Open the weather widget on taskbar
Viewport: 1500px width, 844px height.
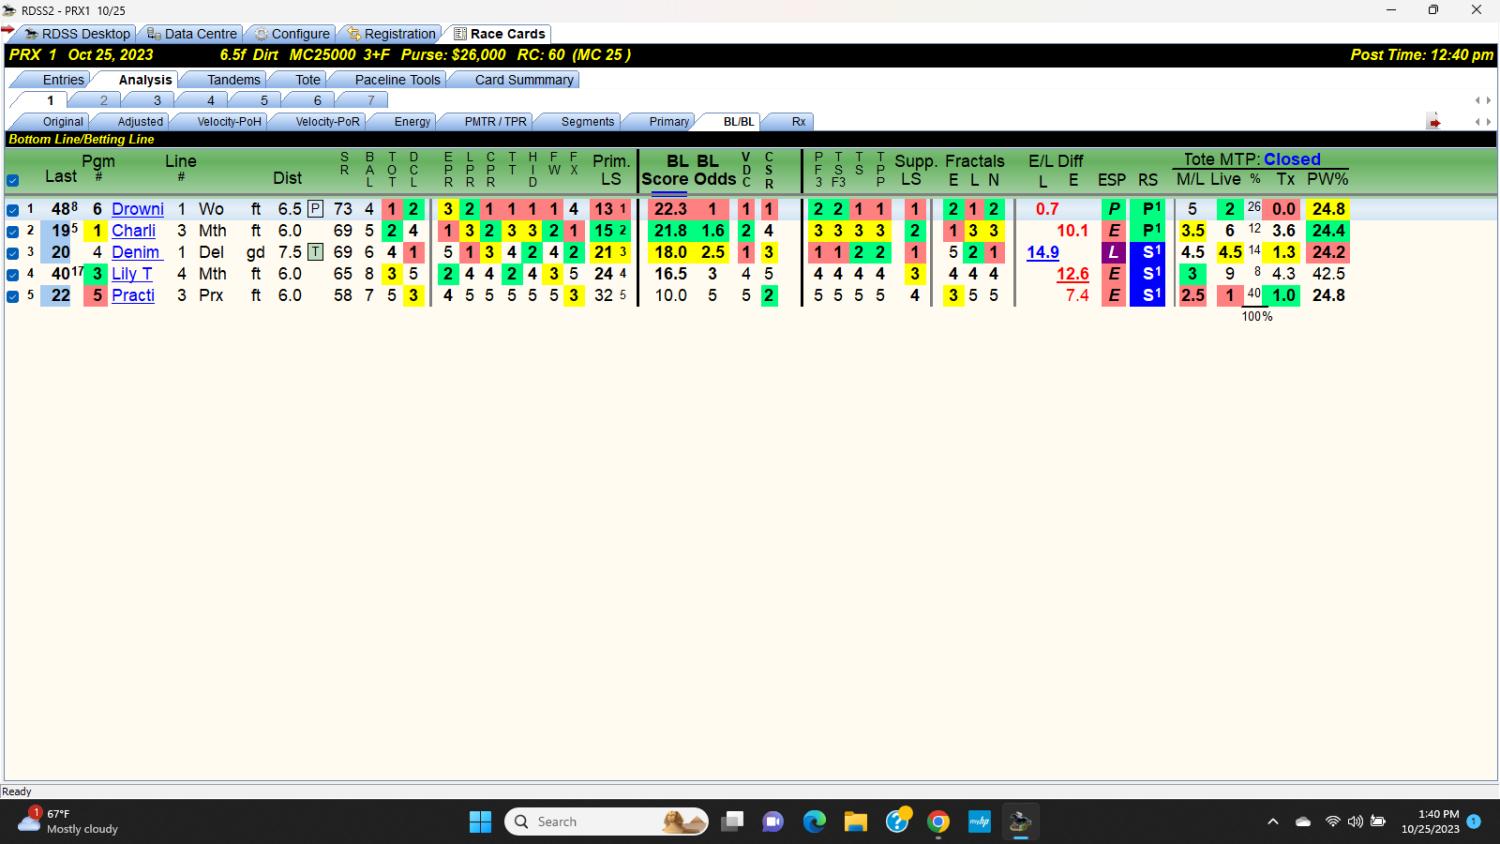point(68,821)
